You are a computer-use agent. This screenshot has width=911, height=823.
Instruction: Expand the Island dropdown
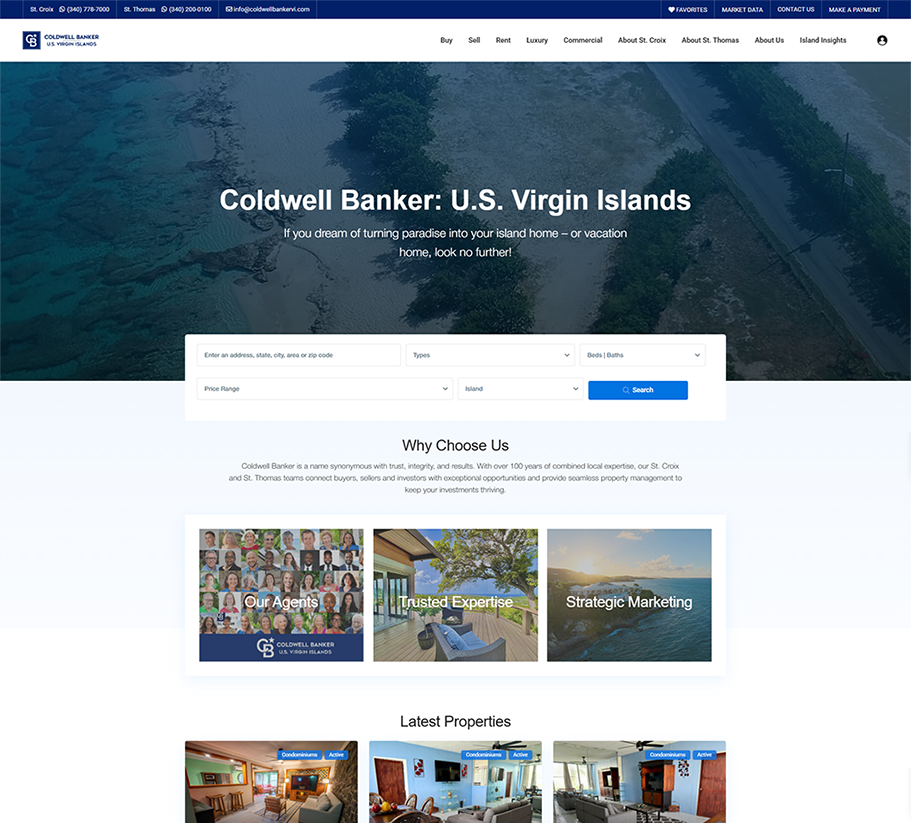click(x=520, y=389)
